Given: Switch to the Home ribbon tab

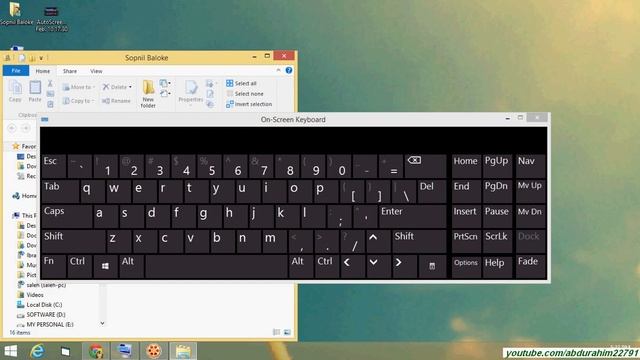Looking at the screenshot, I should 42,71.
